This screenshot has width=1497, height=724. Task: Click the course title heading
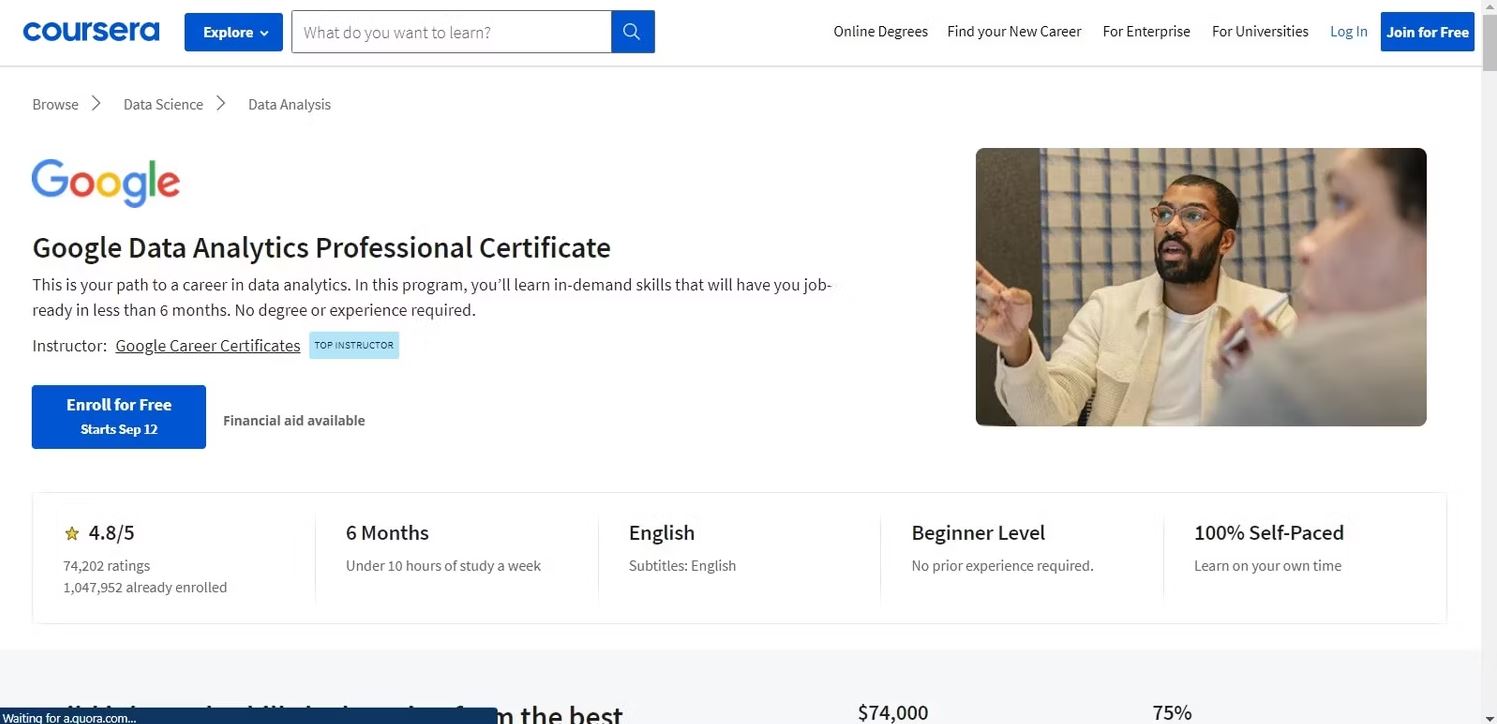(321, 247)
